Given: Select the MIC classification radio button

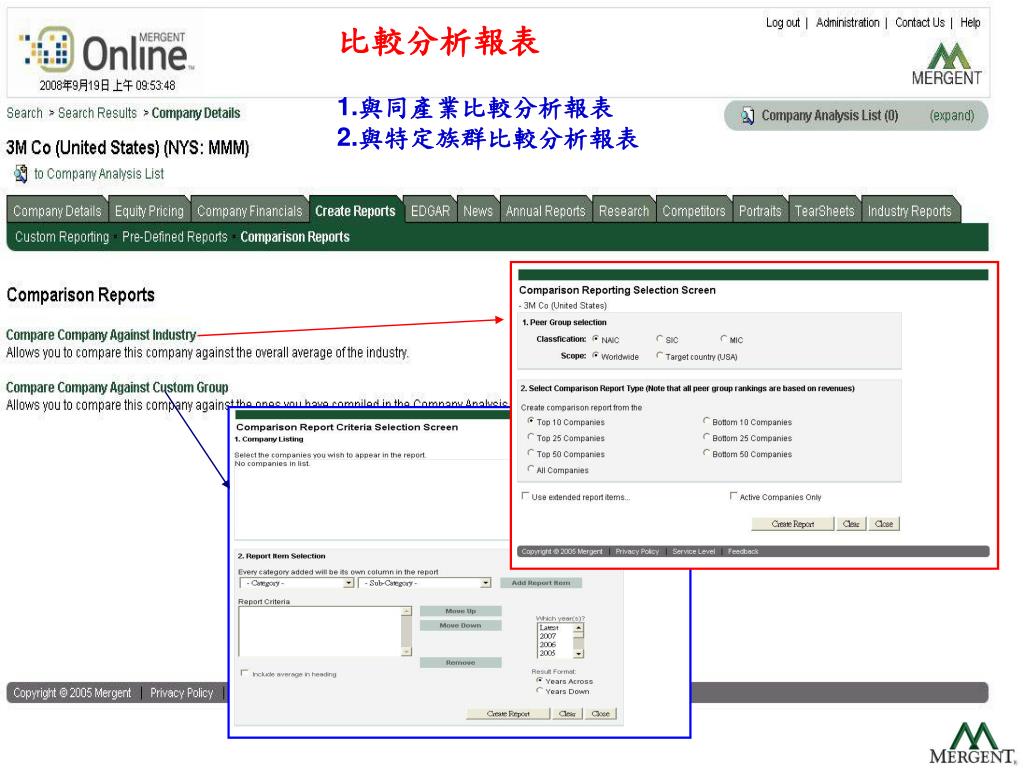Looking at the screenshot, I should point(724,339).
